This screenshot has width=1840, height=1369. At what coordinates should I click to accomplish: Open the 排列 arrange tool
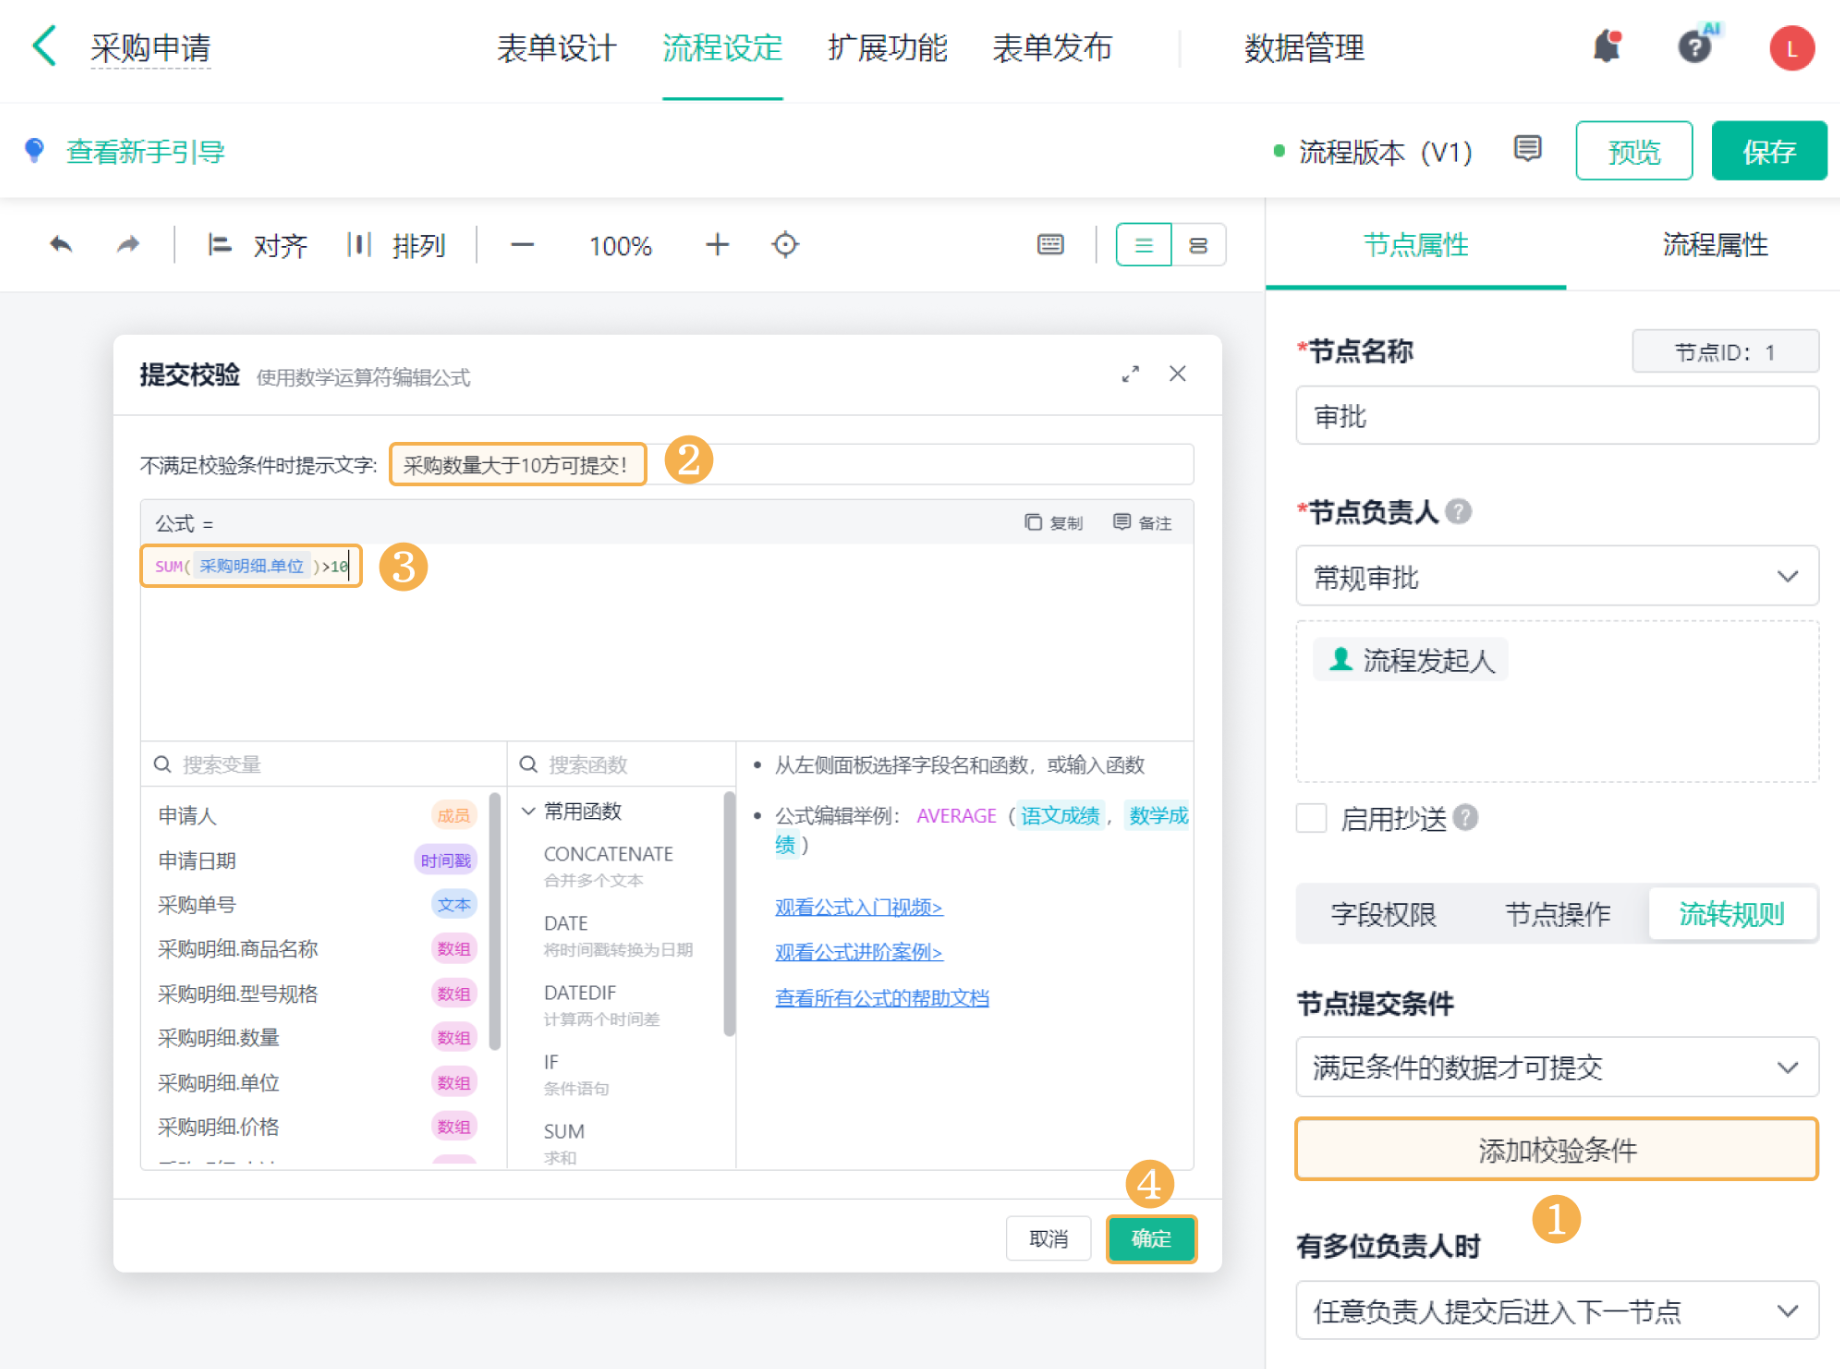(396, 245)
